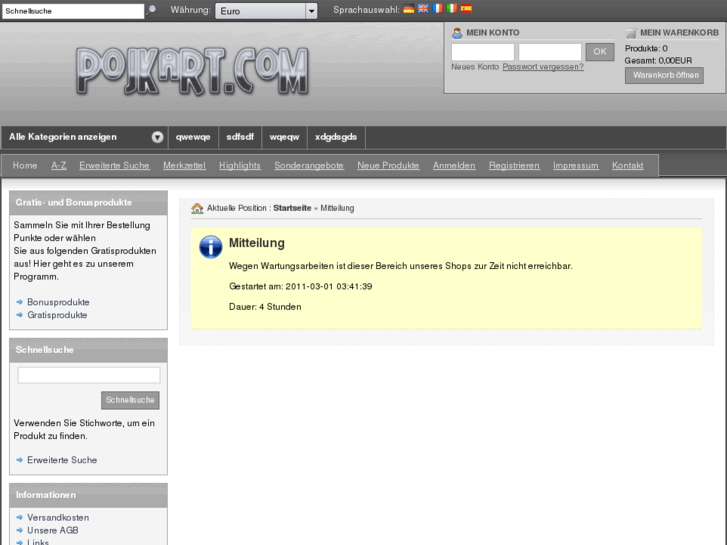Focus the second Mein Konto password field
The width and height of the screenshot is (727, 545).
coord(550,52)
